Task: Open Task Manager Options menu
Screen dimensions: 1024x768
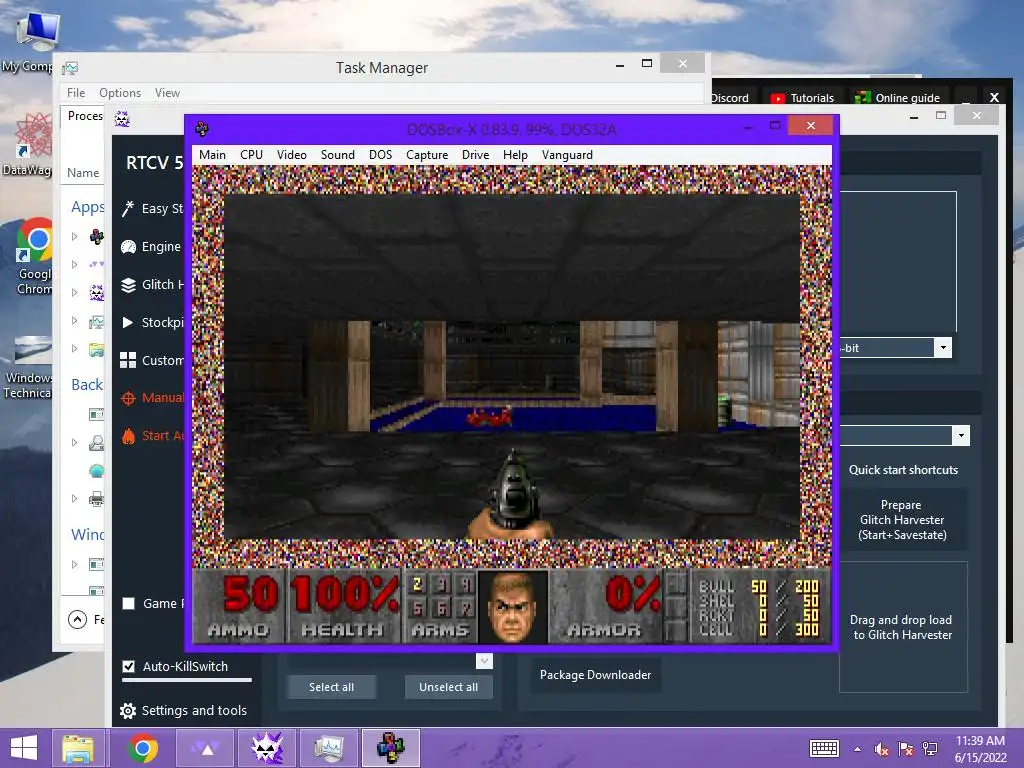Action: tap(120, 93)
